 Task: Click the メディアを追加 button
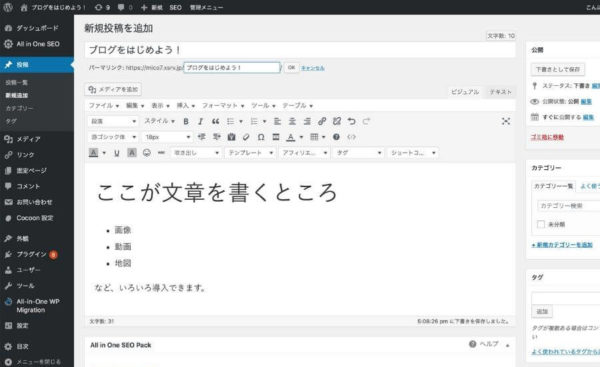113,90
